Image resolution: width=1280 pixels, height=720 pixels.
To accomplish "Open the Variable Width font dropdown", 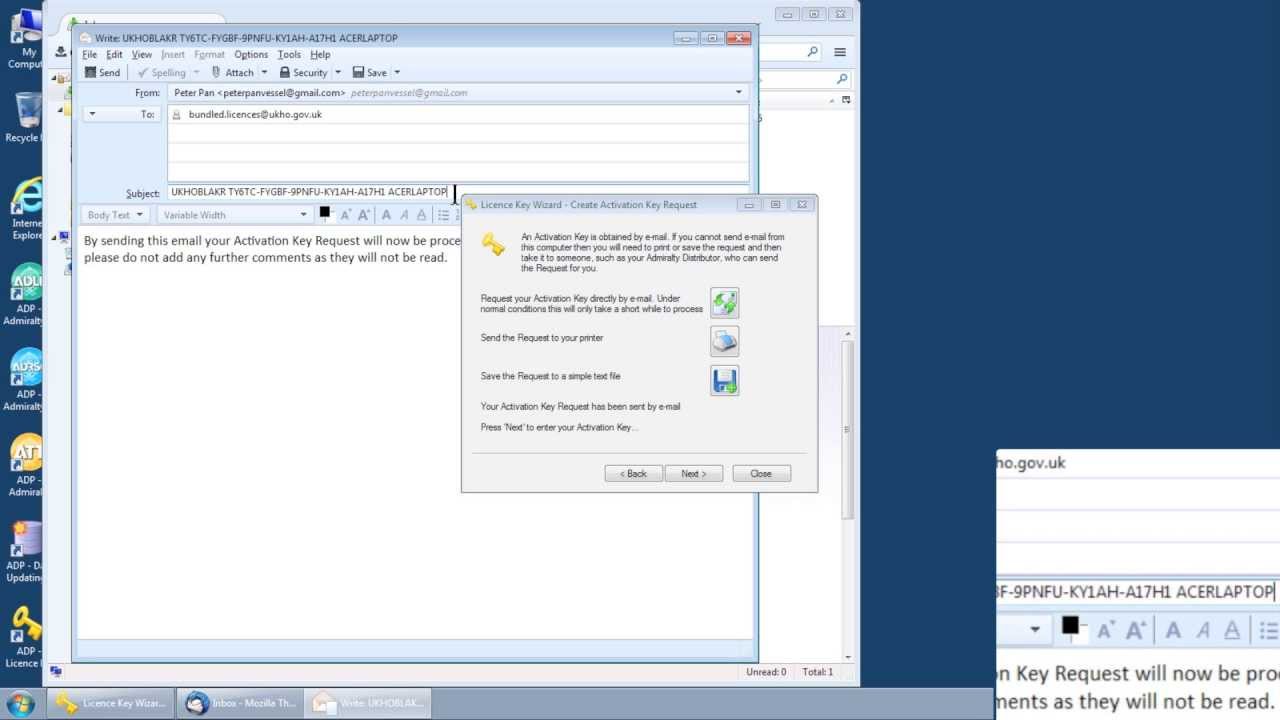I will pyautogui.click(x=236, y=215).
